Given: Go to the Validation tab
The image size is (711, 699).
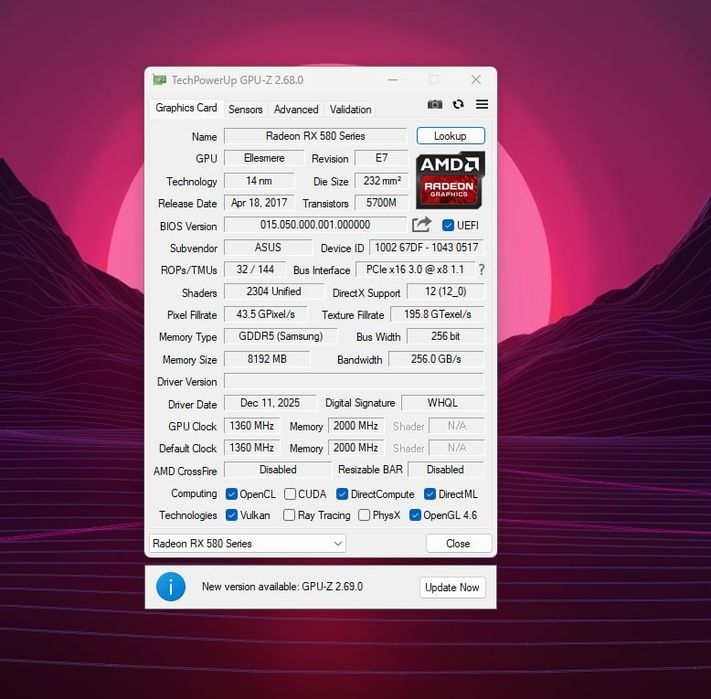Looking at the screenshot, I should [351, 109].
